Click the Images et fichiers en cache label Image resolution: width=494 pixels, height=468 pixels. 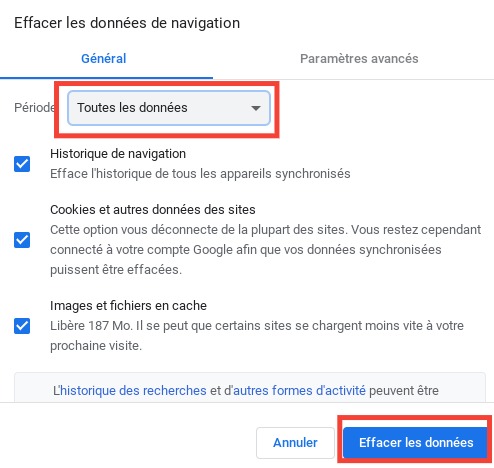[x=128, y=306]
